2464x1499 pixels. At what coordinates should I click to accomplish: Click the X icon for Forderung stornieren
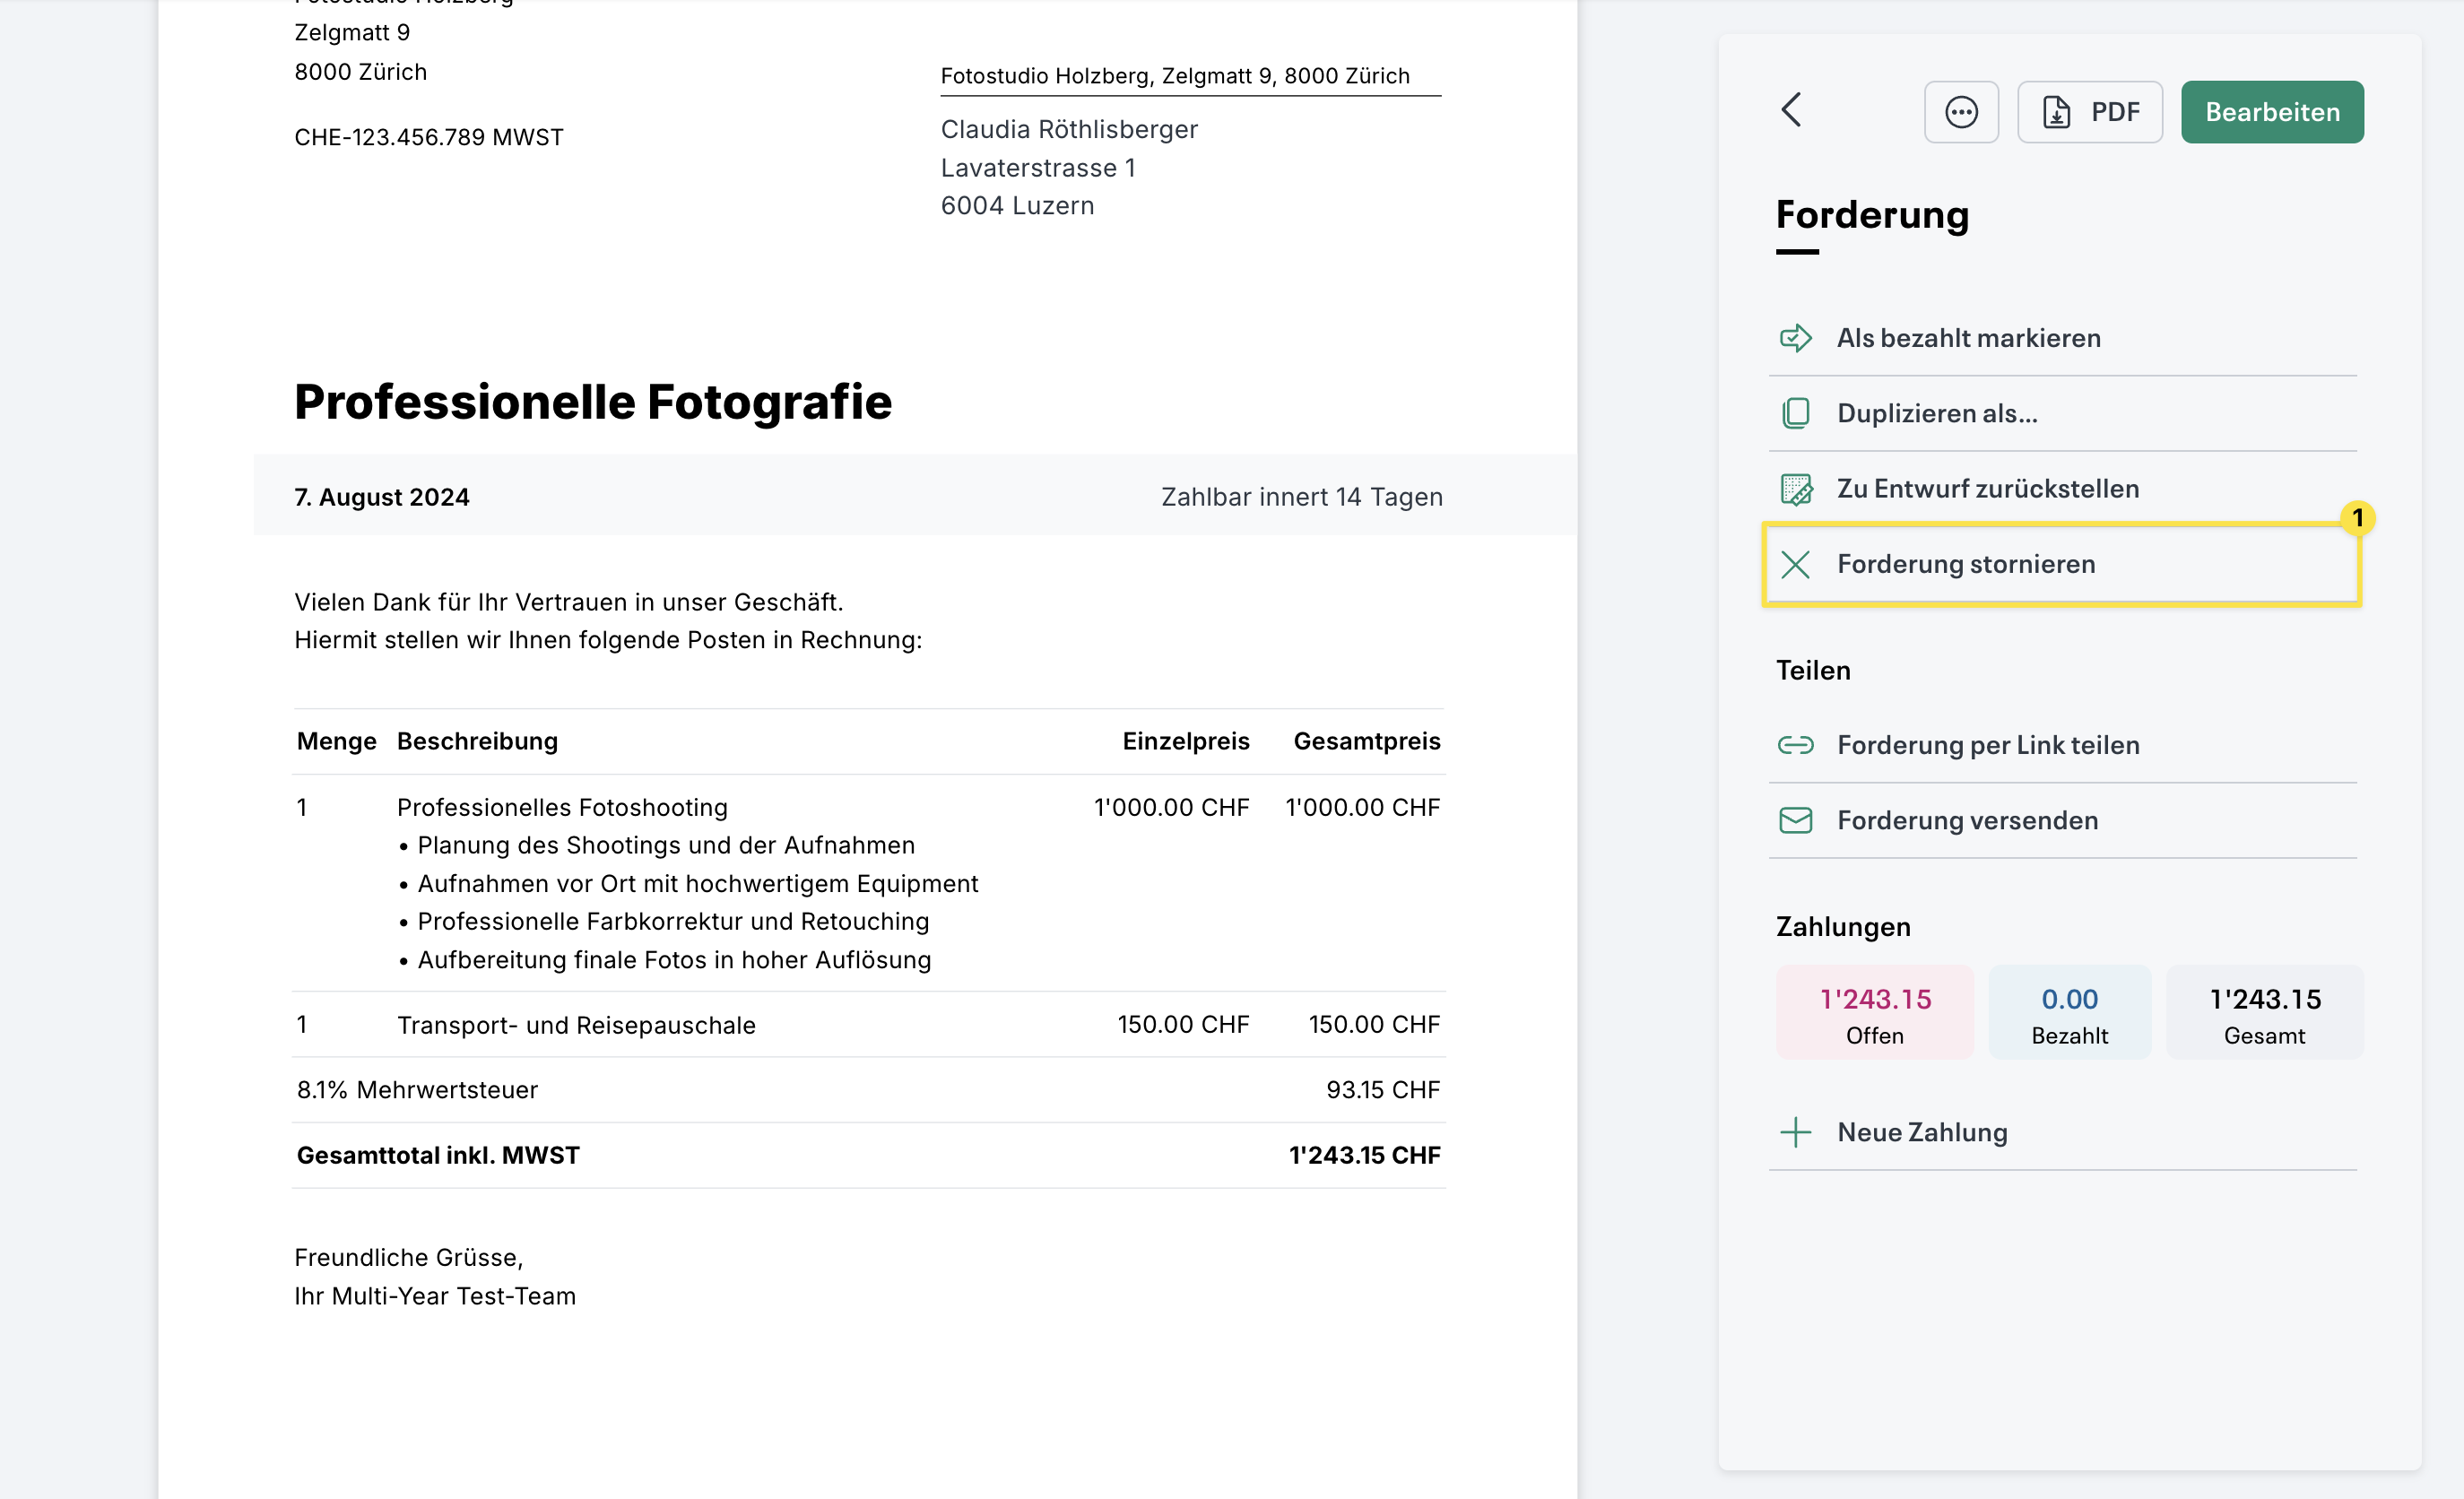(1795, 564)
